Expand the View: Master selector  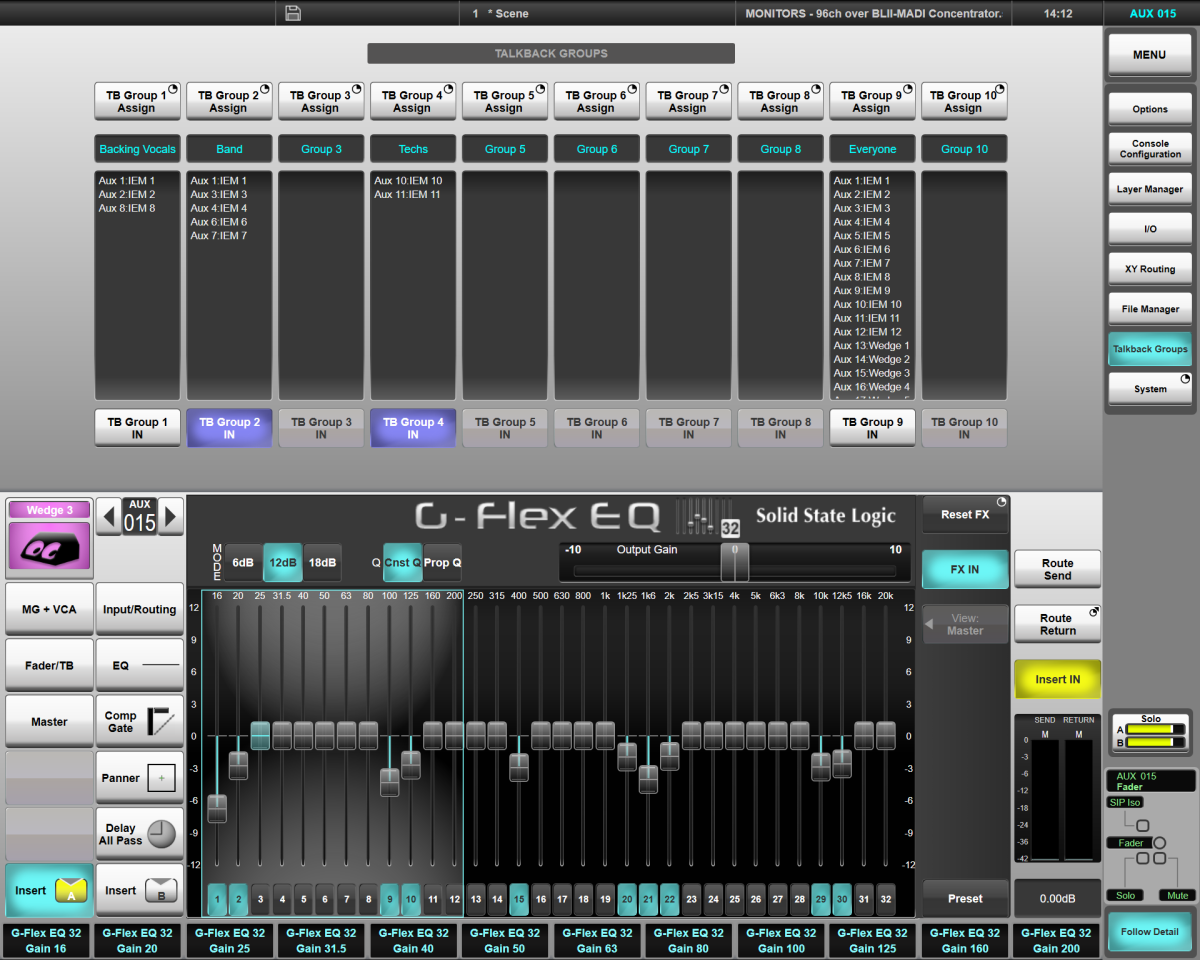tap(965, 624)
